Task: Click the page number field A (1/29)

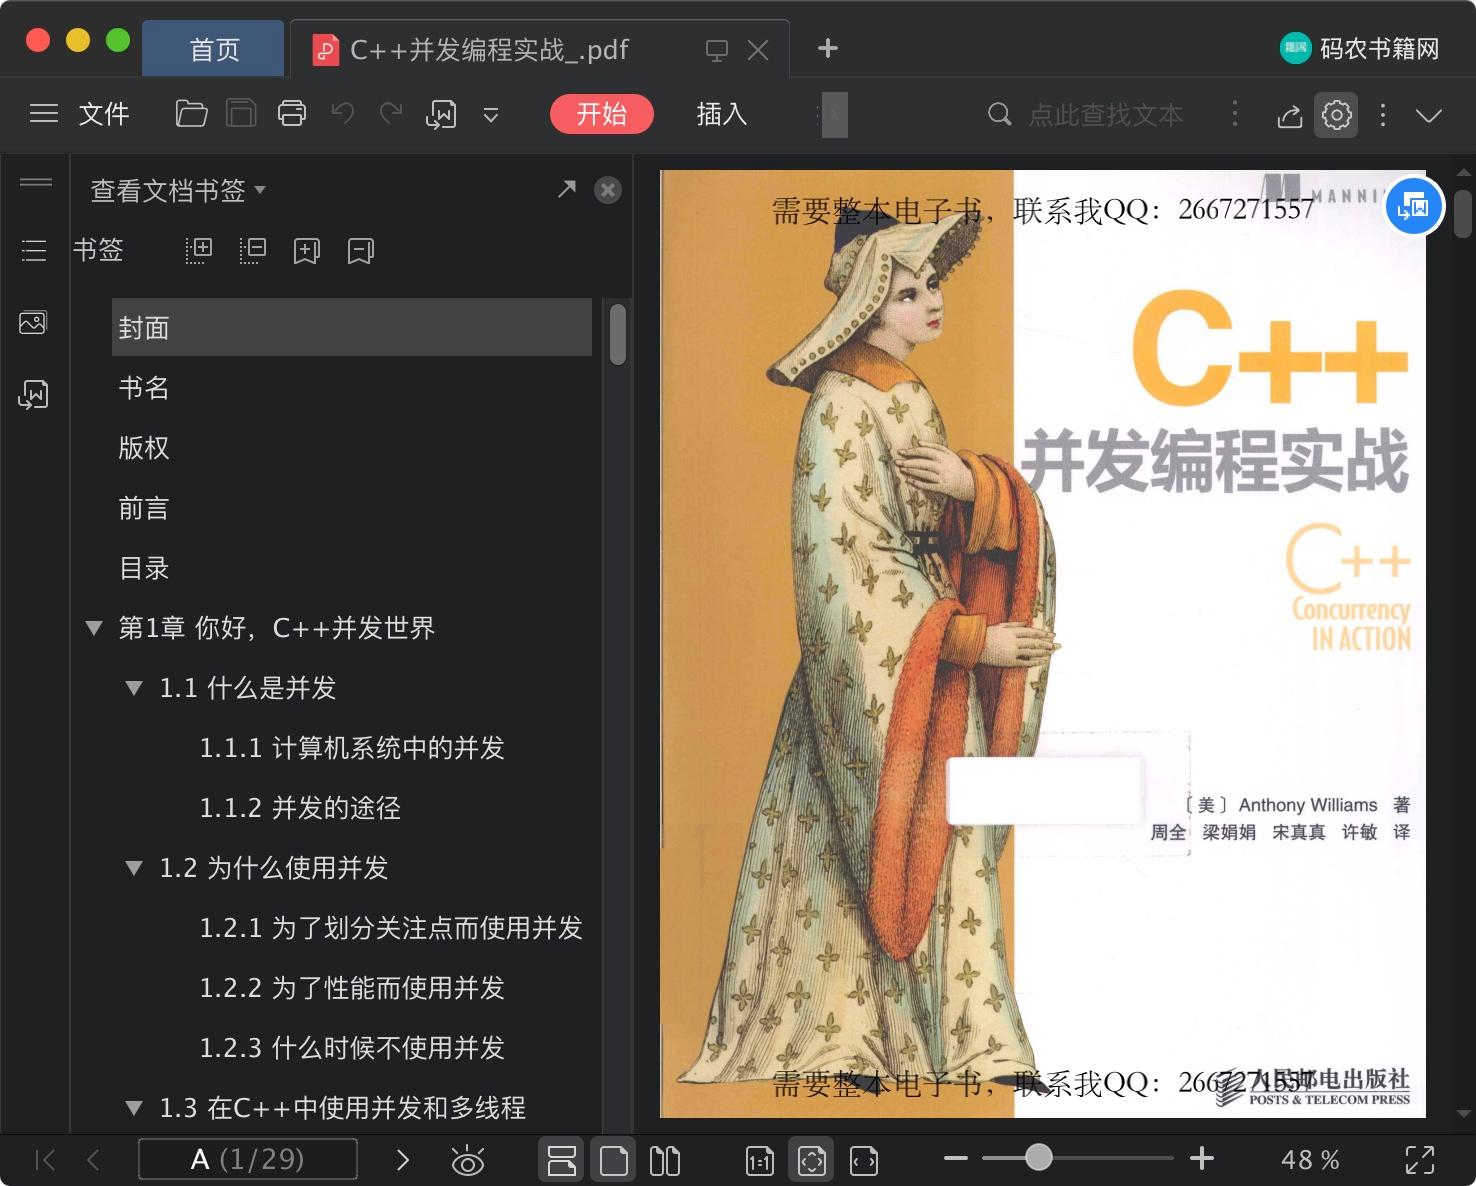Action: click(247, 1160)
